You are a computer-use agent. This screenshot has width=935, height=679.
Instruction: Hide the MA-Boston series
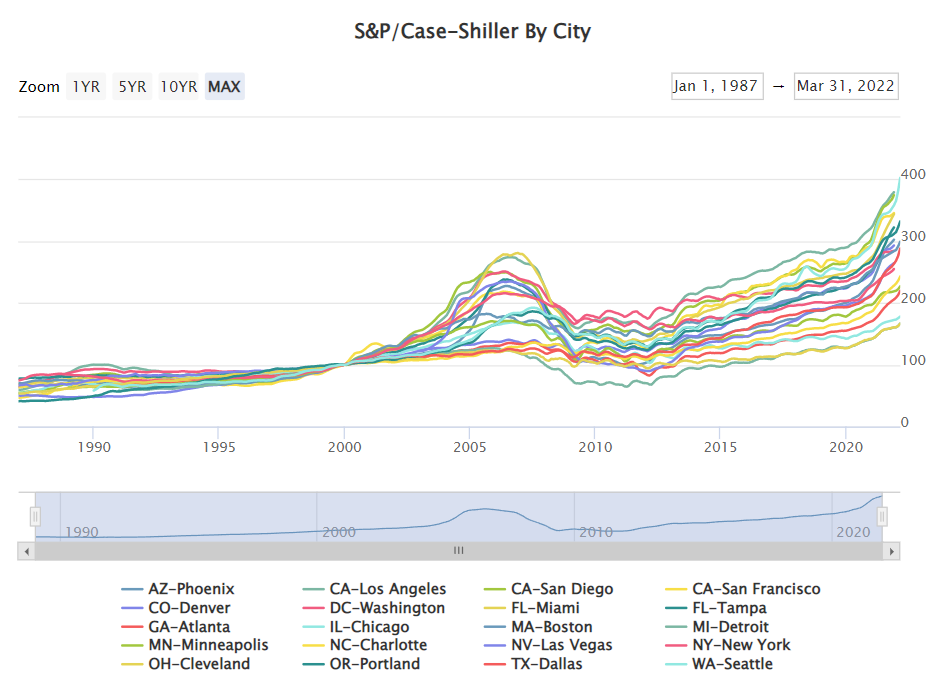point(538,627)
